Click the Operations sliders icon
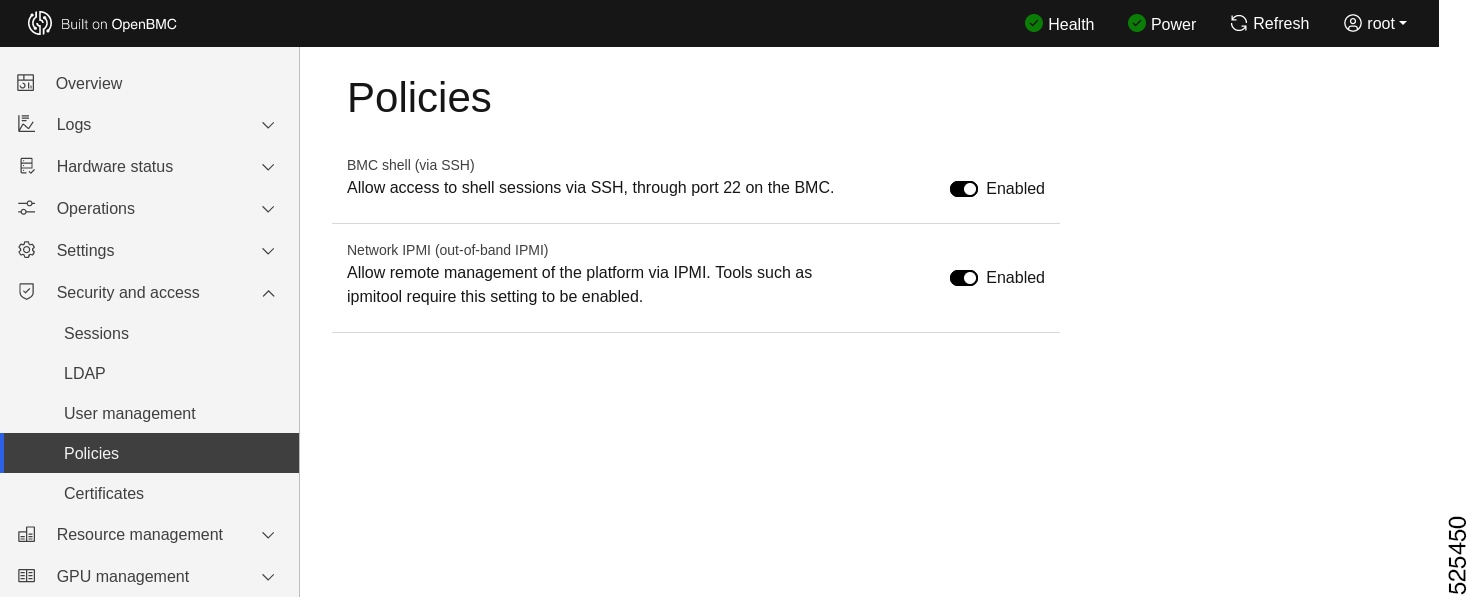The width and height of the screenshot is (1468, 597). 26,208
